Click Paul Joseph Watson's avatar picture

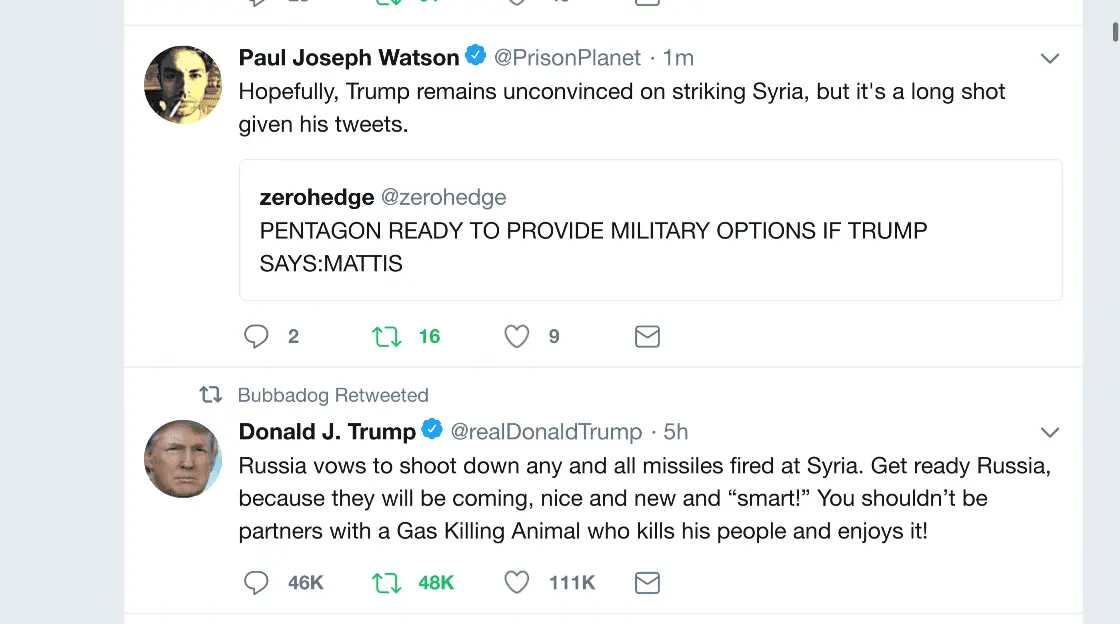[183, 85]
